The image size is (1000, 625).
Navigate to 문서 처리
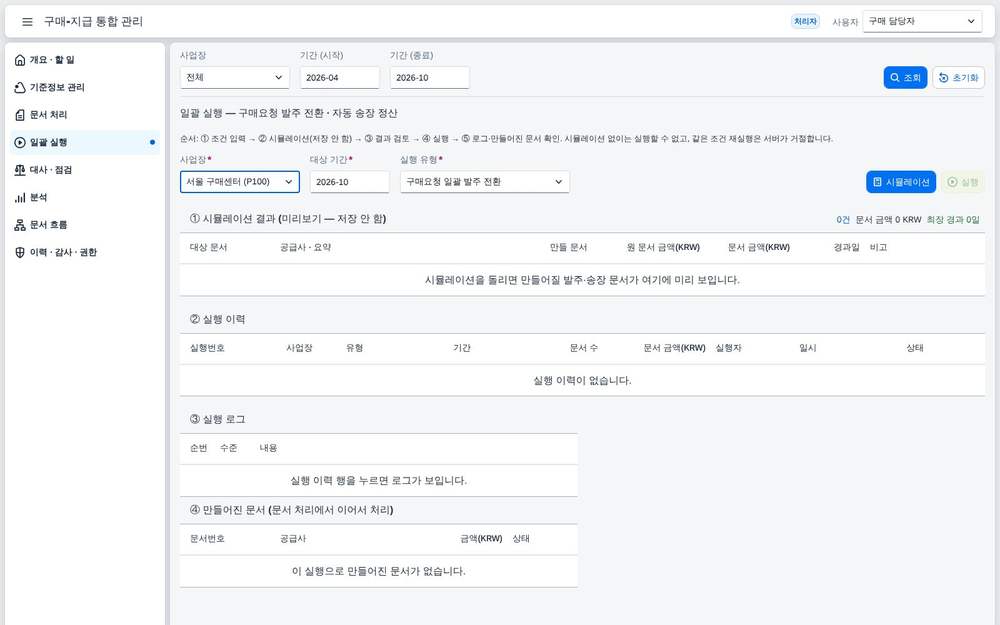(85, 115)
